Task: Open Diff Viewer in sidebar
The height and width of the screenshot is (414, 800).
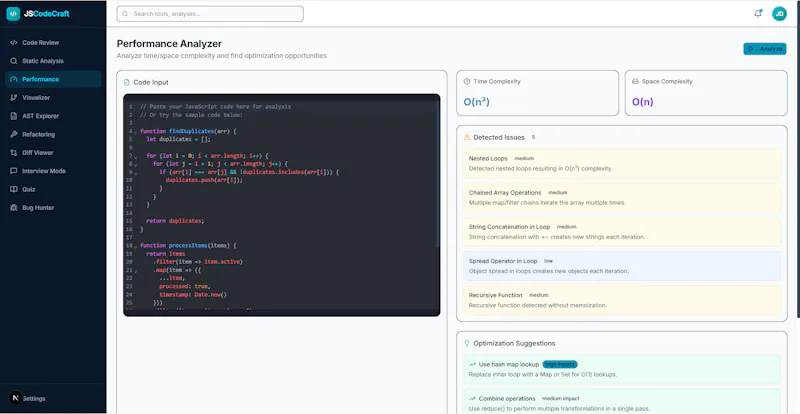Action: [x=53, y=153]
